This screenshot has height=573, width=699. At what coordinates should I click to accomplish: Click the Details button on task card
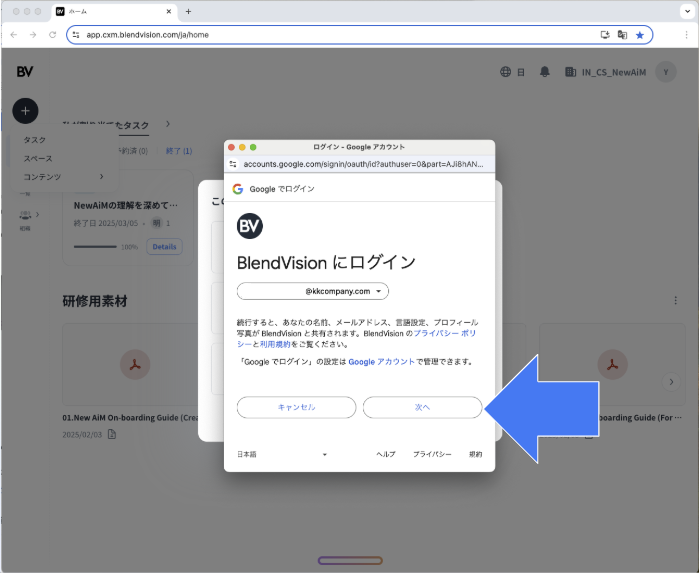tap(164, 247)
